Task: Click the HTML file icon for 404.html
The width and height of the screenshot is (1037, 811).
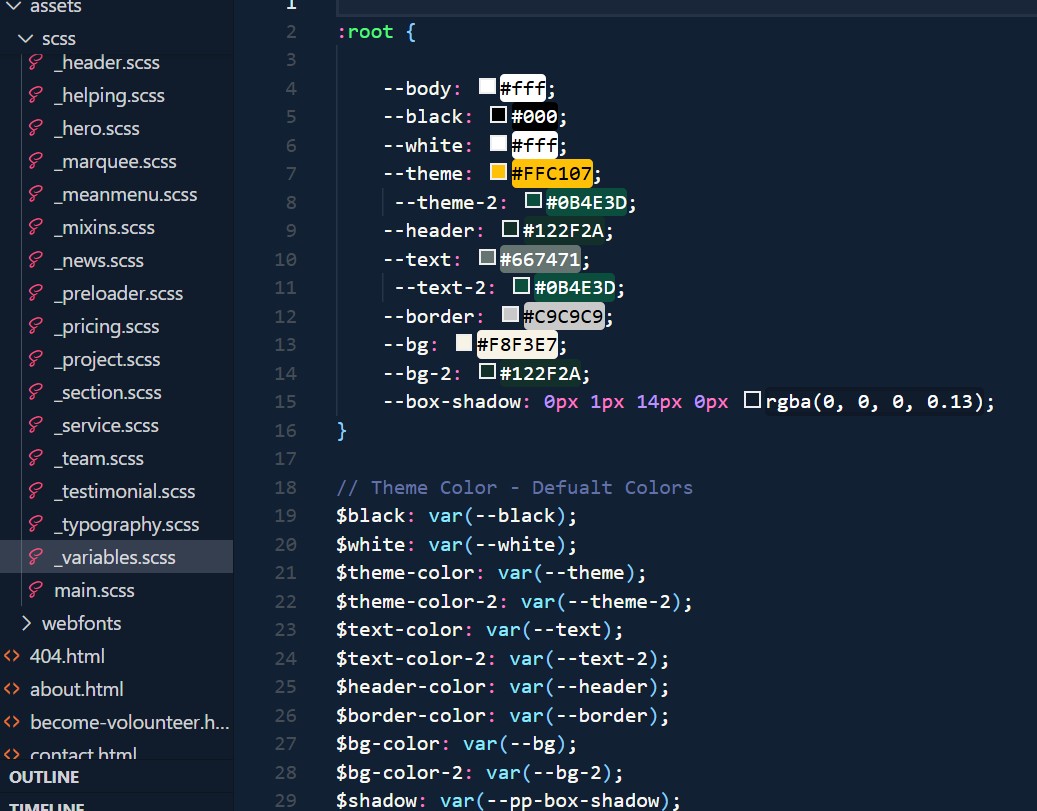Action: pos(12,657)
